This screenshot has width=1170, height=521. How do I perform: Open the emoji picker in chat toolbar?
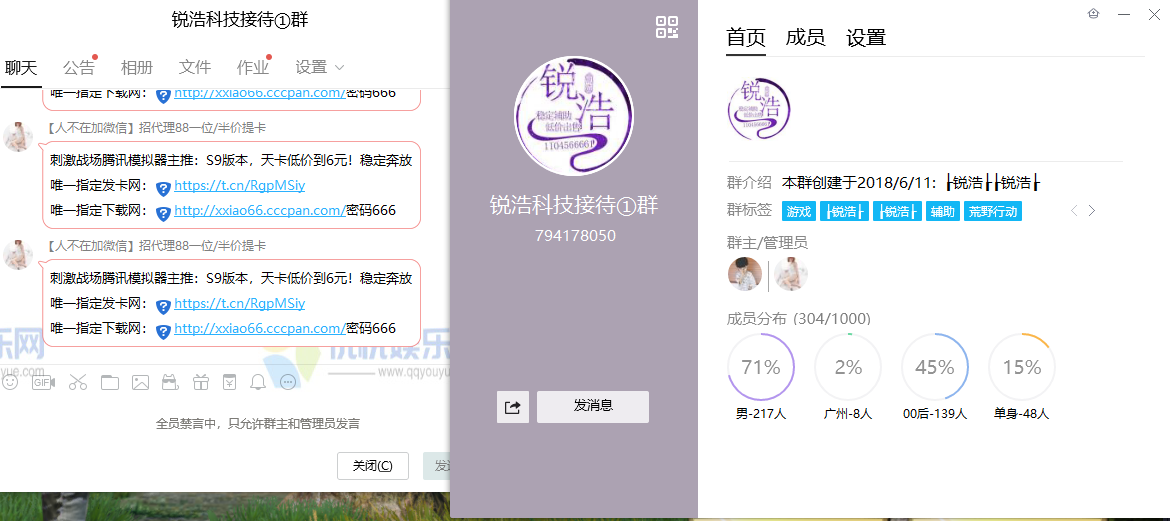[x=10, y=382]
